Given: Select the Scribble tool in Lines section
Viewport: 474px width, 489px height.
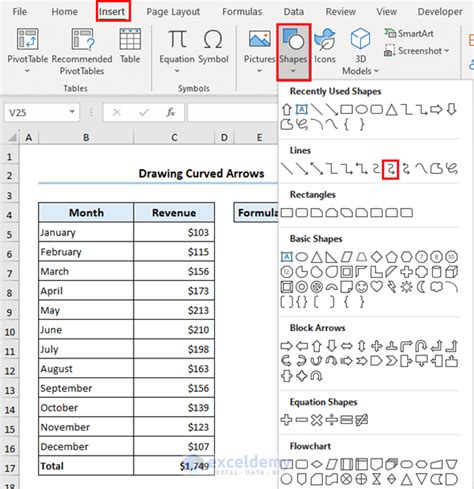Looking at the screenshot, I should click(451, 169).
